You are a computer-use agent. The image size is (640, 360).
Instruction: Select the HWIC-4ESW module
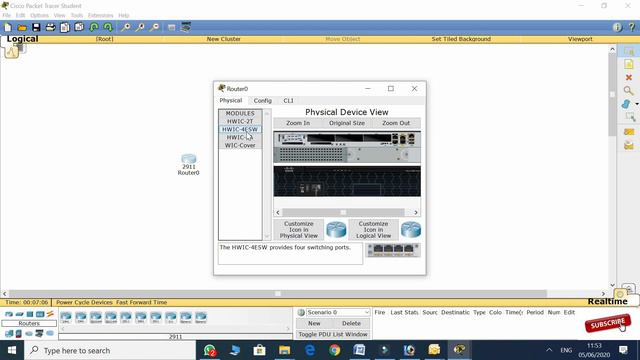point(240,129)
